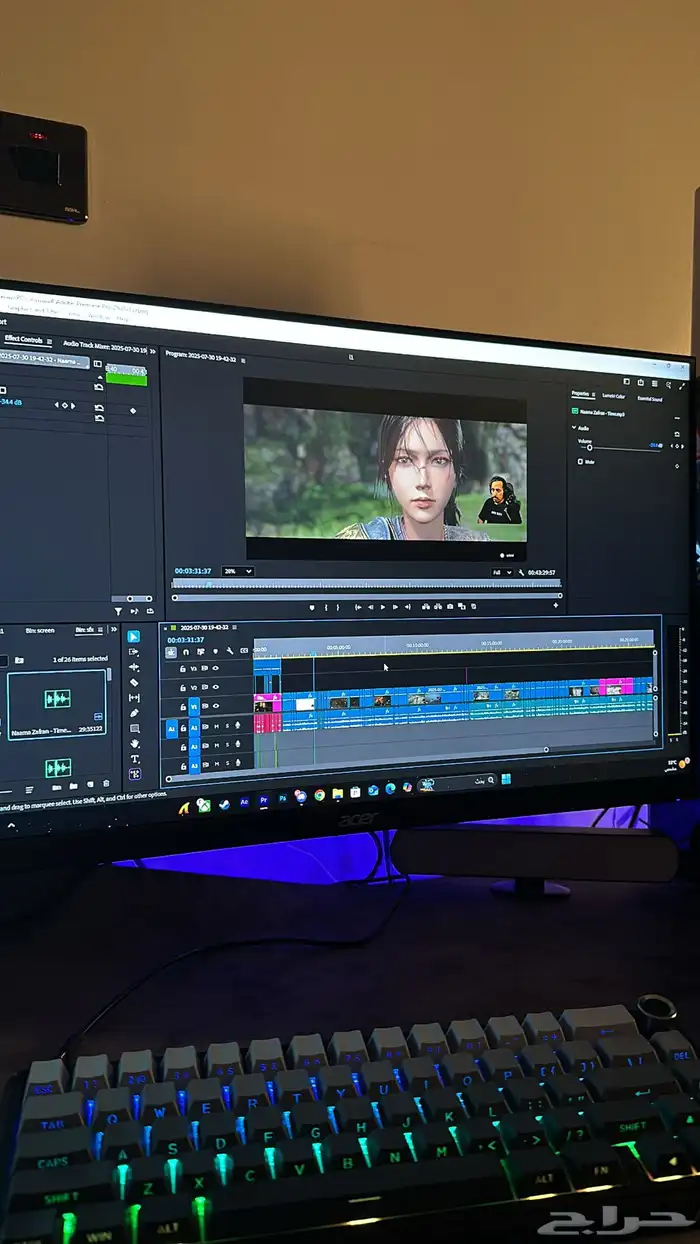700x1244 pixels.
Task: Hide the V3 track with eye icon
Action: point(216,668)
